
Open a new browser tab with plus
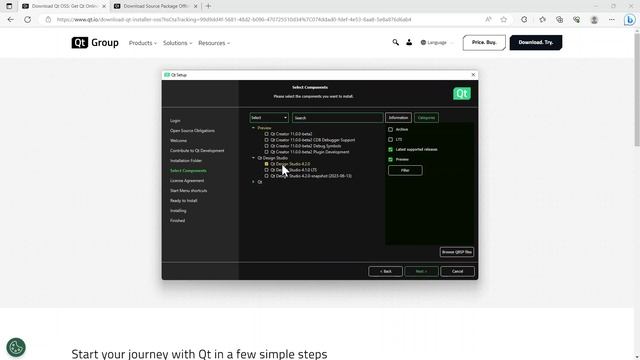pos(208,6)
